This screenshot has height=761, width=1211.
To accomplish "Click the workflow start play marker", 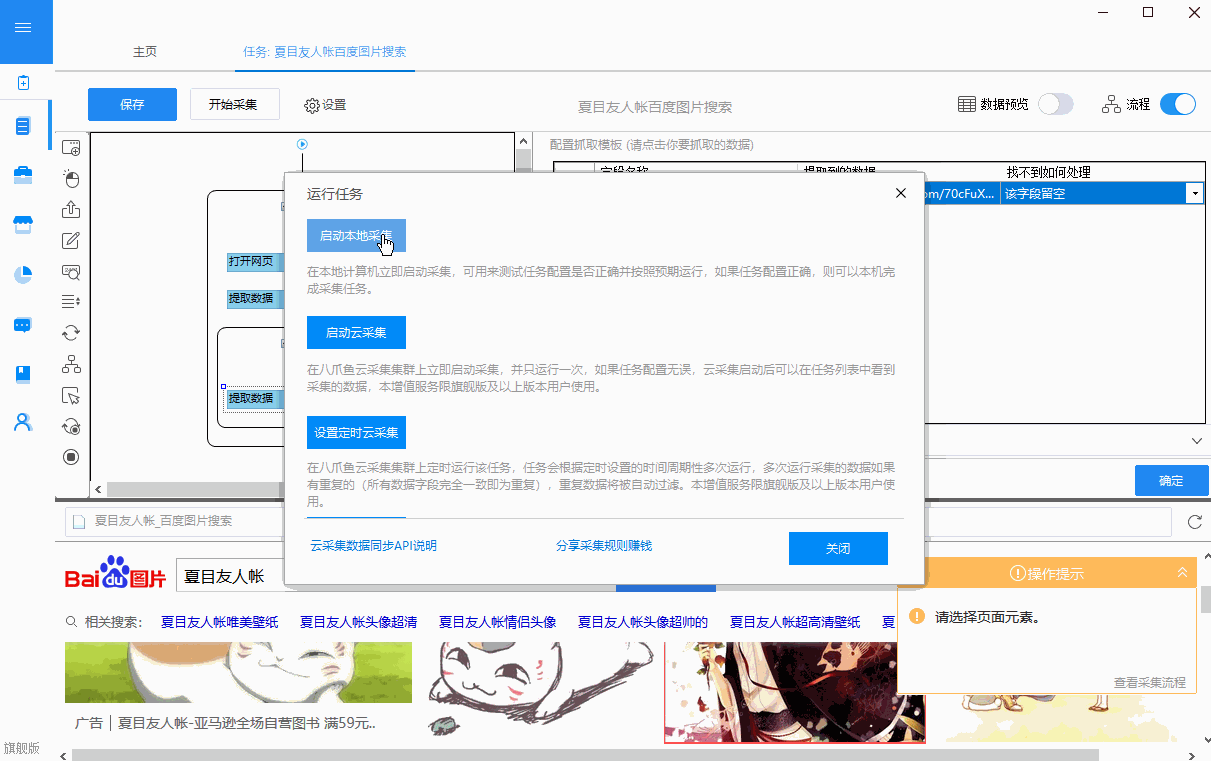I will (x=303, y=144).
